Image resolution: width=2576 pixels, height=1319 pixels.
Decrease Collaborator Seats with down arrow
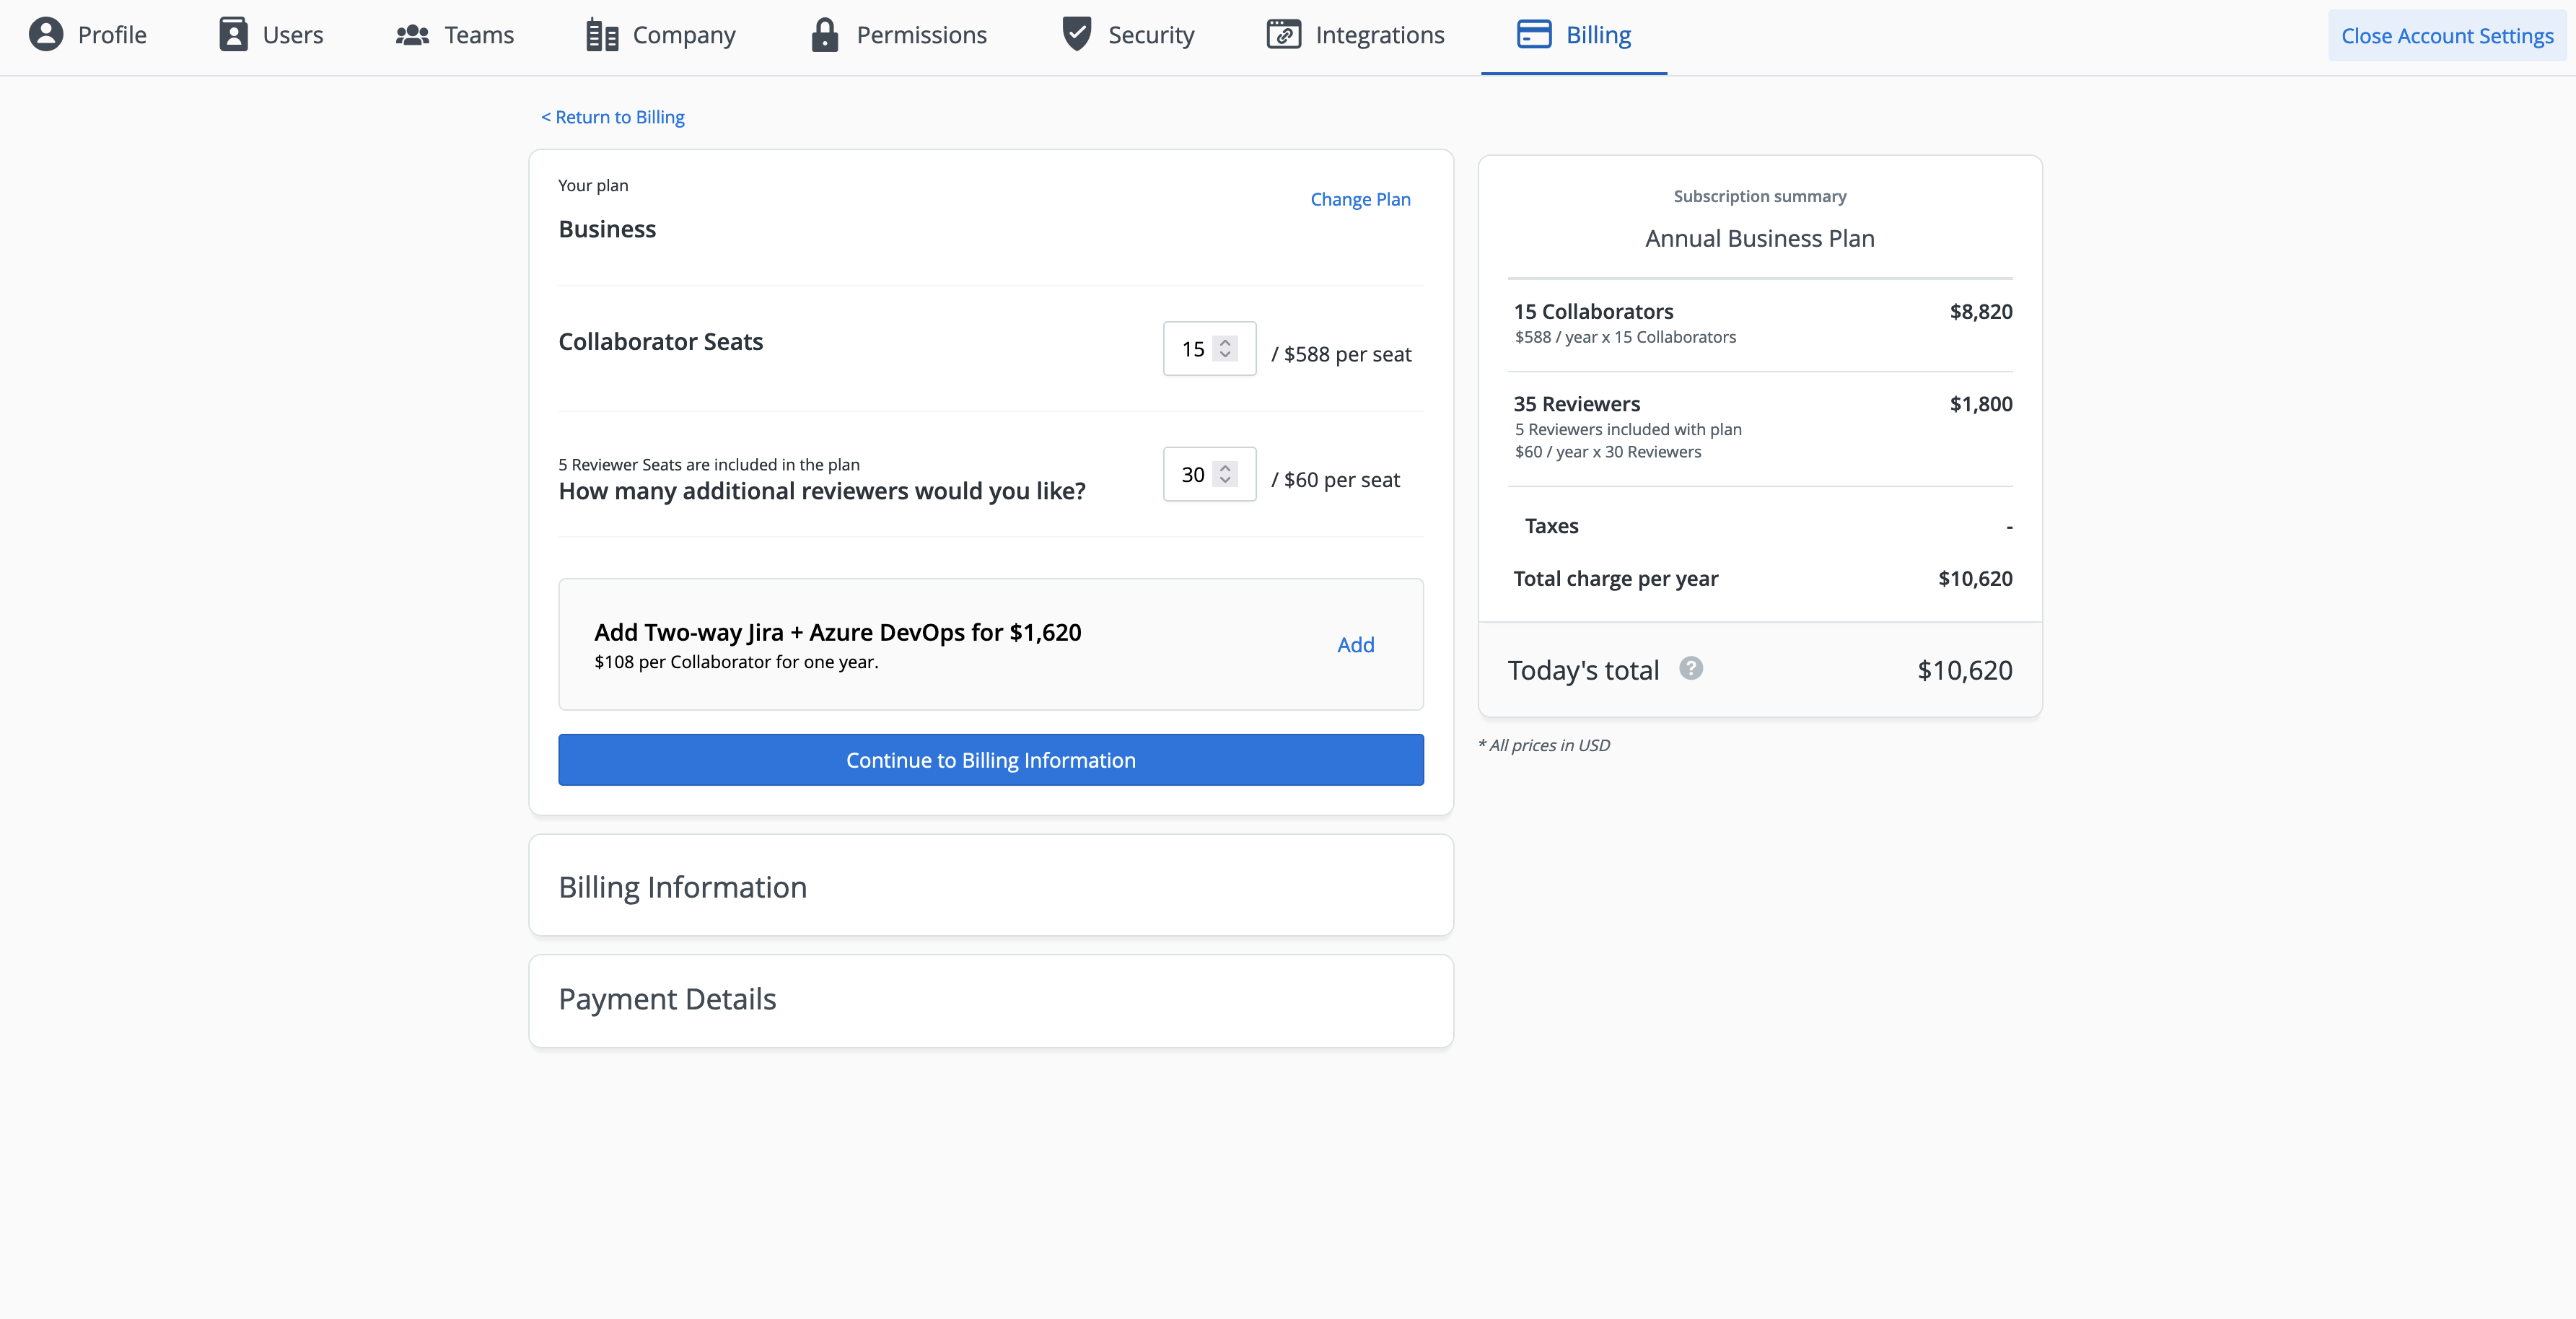(x=1225, y=355)
